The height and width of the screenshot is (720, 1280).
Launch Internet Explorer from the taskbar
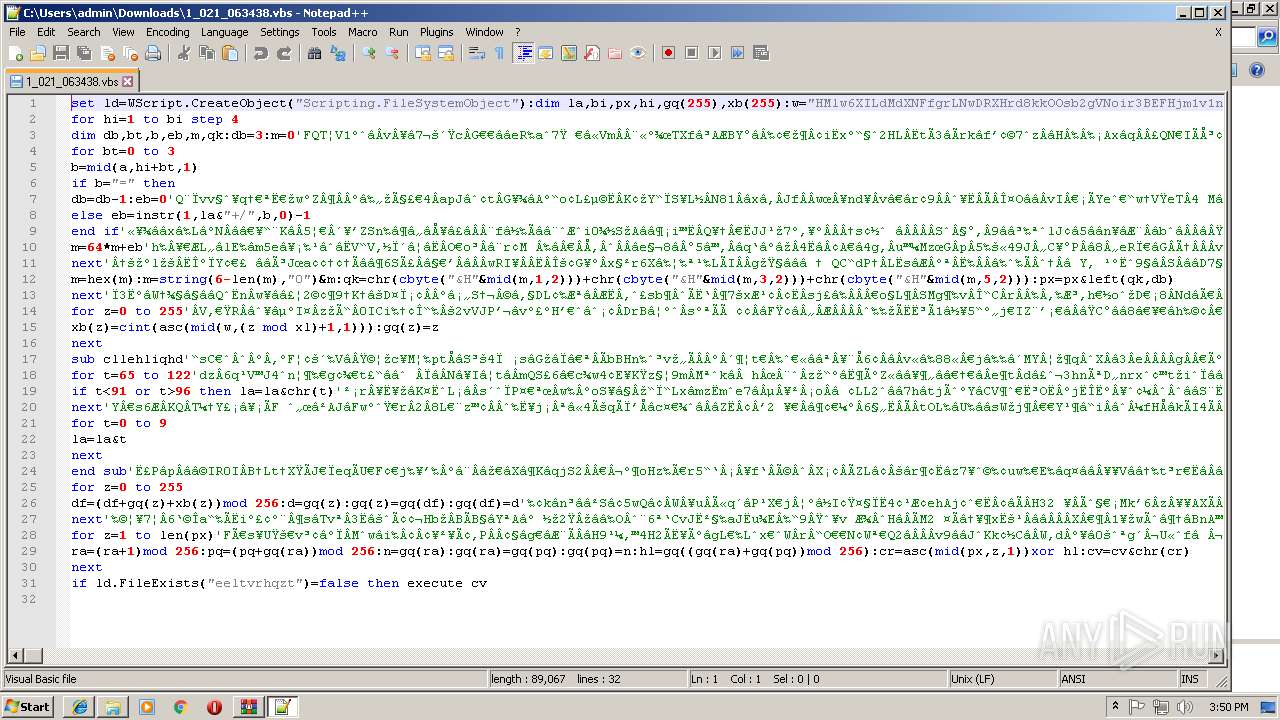[79, 707]
